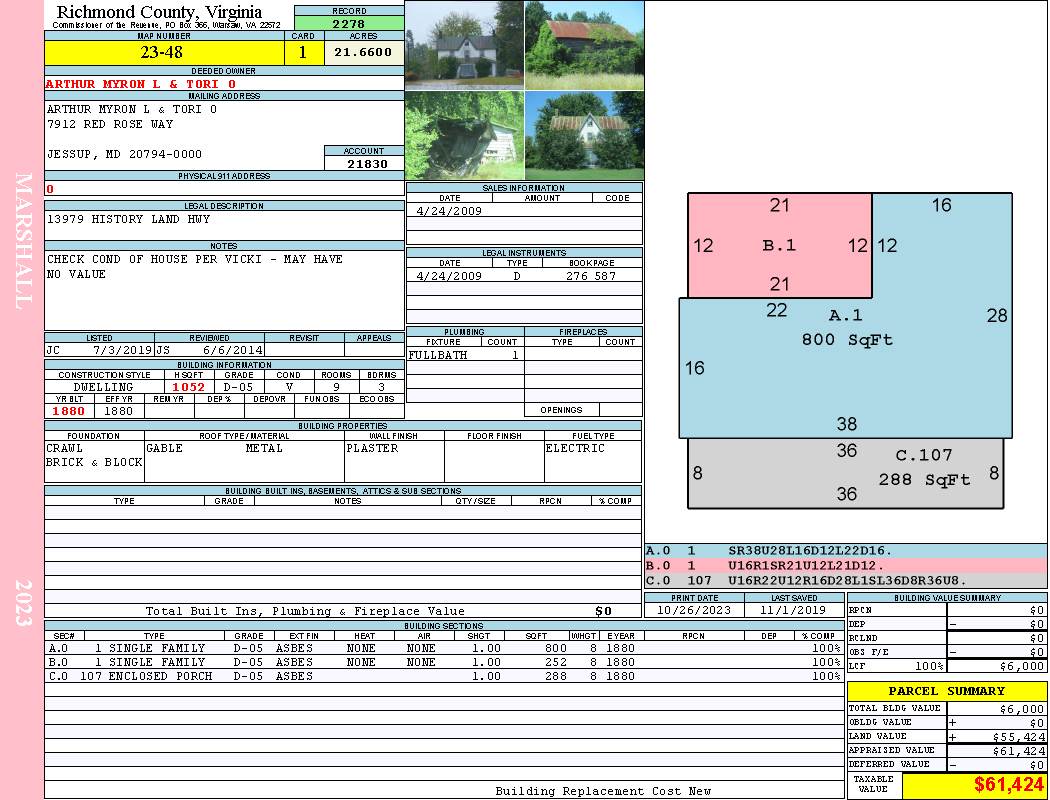The image size is (1050, 800).
Task: Click the bedrooms value 3
Action: (x=382, y=387)
